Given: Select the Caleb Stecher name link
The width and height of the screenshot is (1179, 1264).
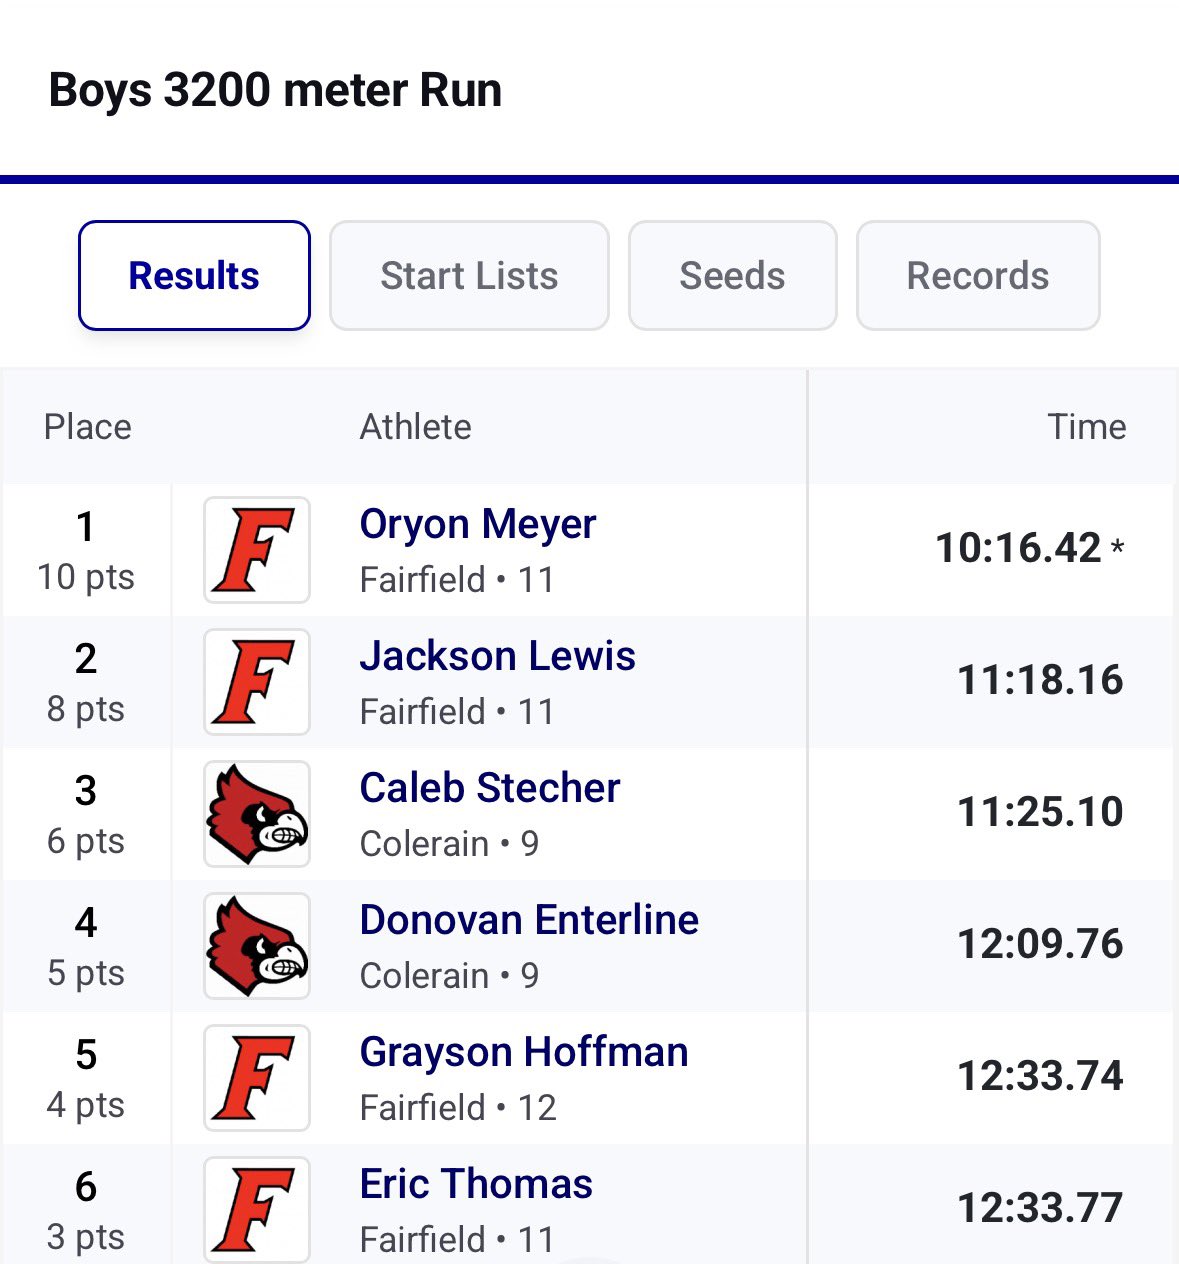Looking at the screenshot, I should (489, 789).
